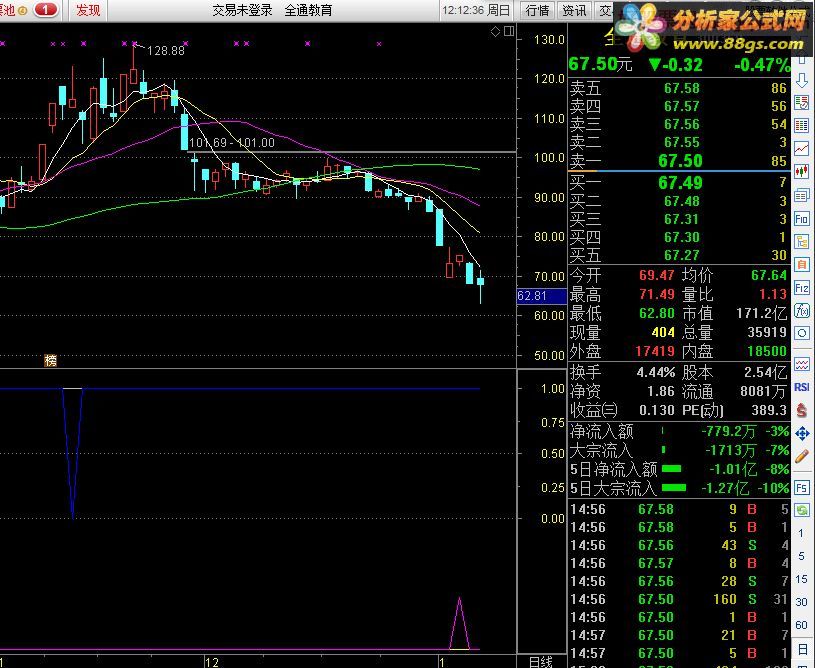Click the blue dip in the indicator panel
This screenshot has height=668, width=815.
pos(72,453)
